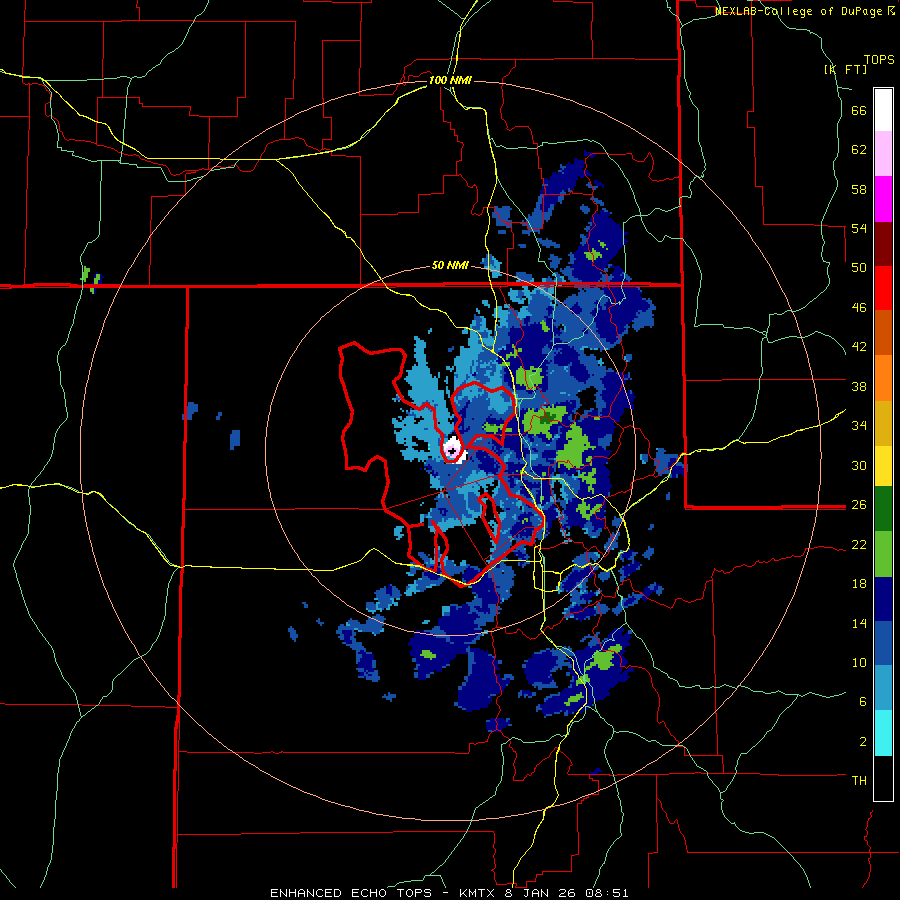Click the cyan legend swatch
Viewport: 900px width, 900px height.
[x=883, y=732]
